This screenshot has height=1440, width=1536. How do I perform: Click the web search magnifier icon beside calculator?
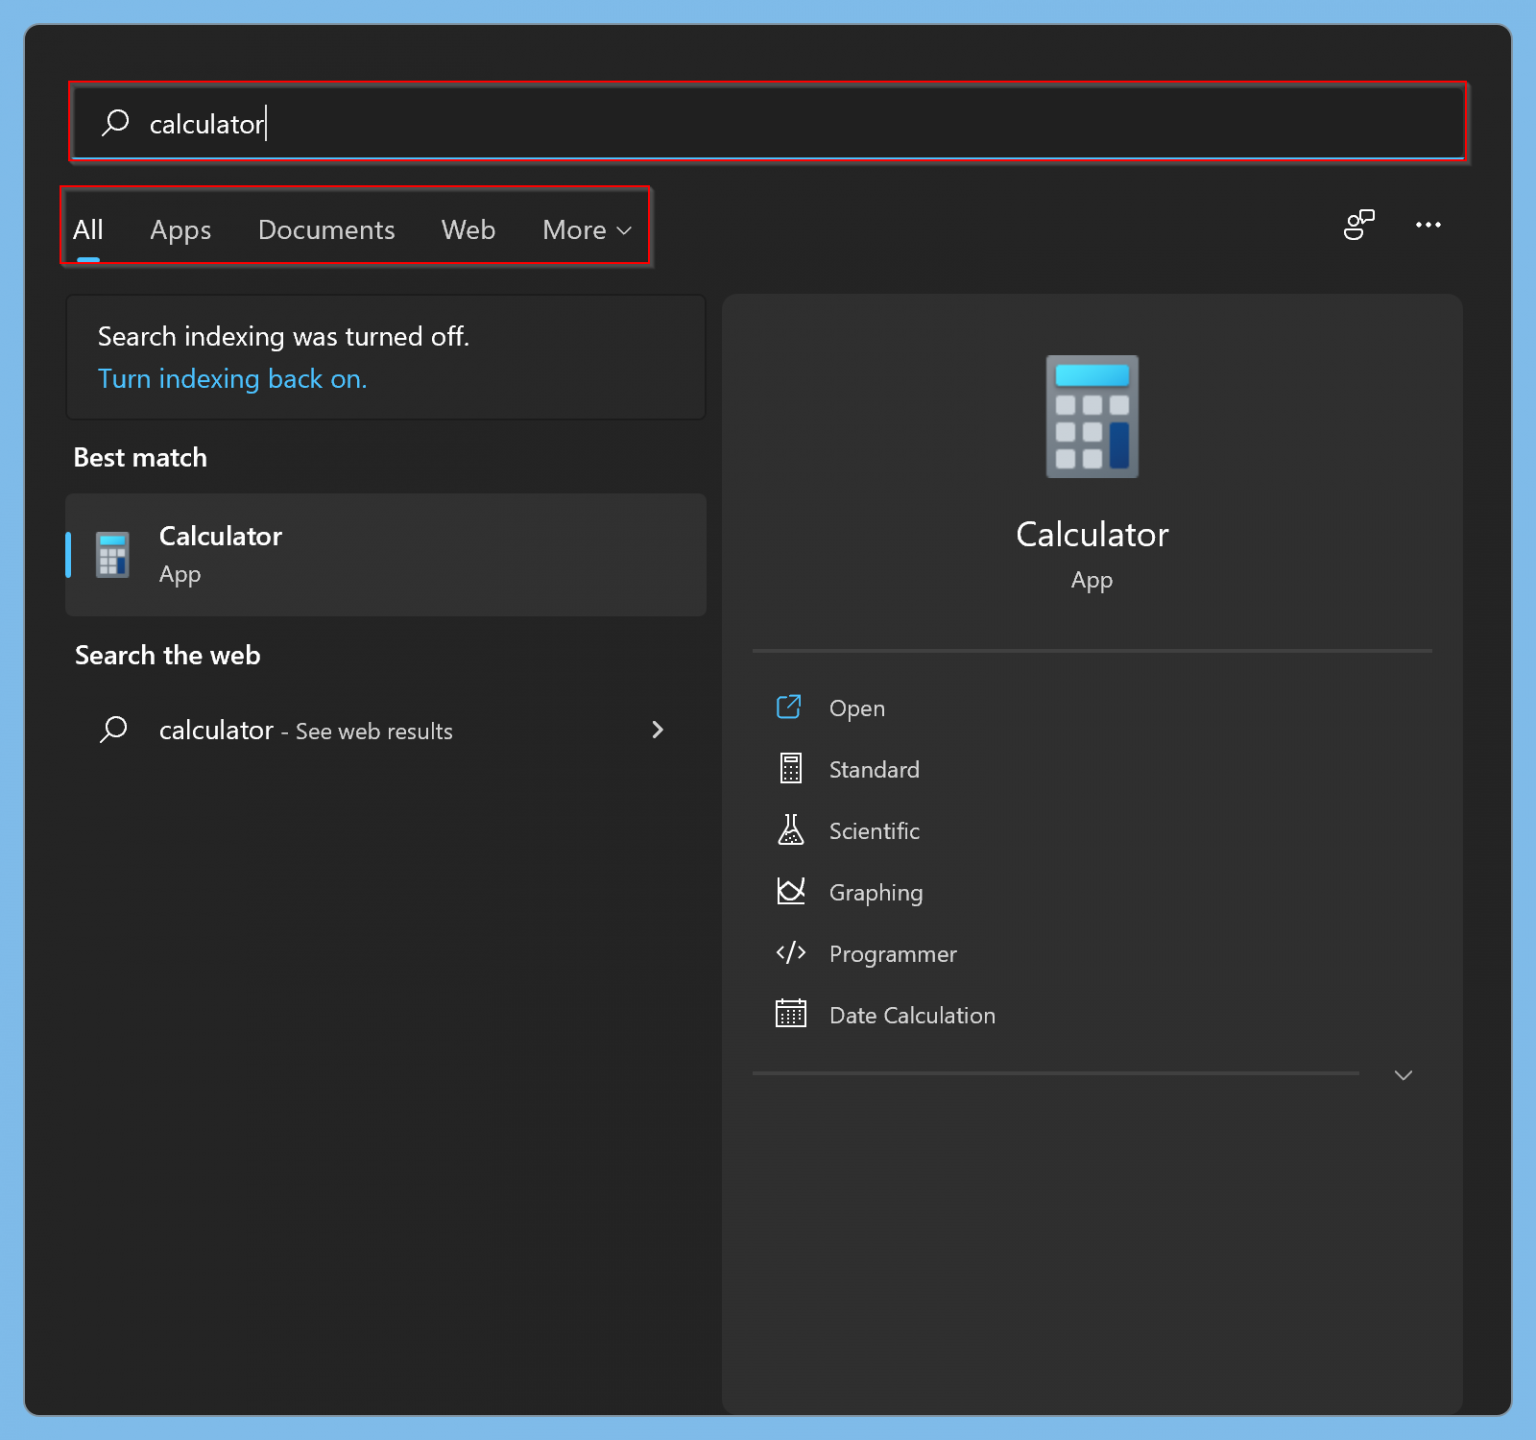(x=113, y=729)
